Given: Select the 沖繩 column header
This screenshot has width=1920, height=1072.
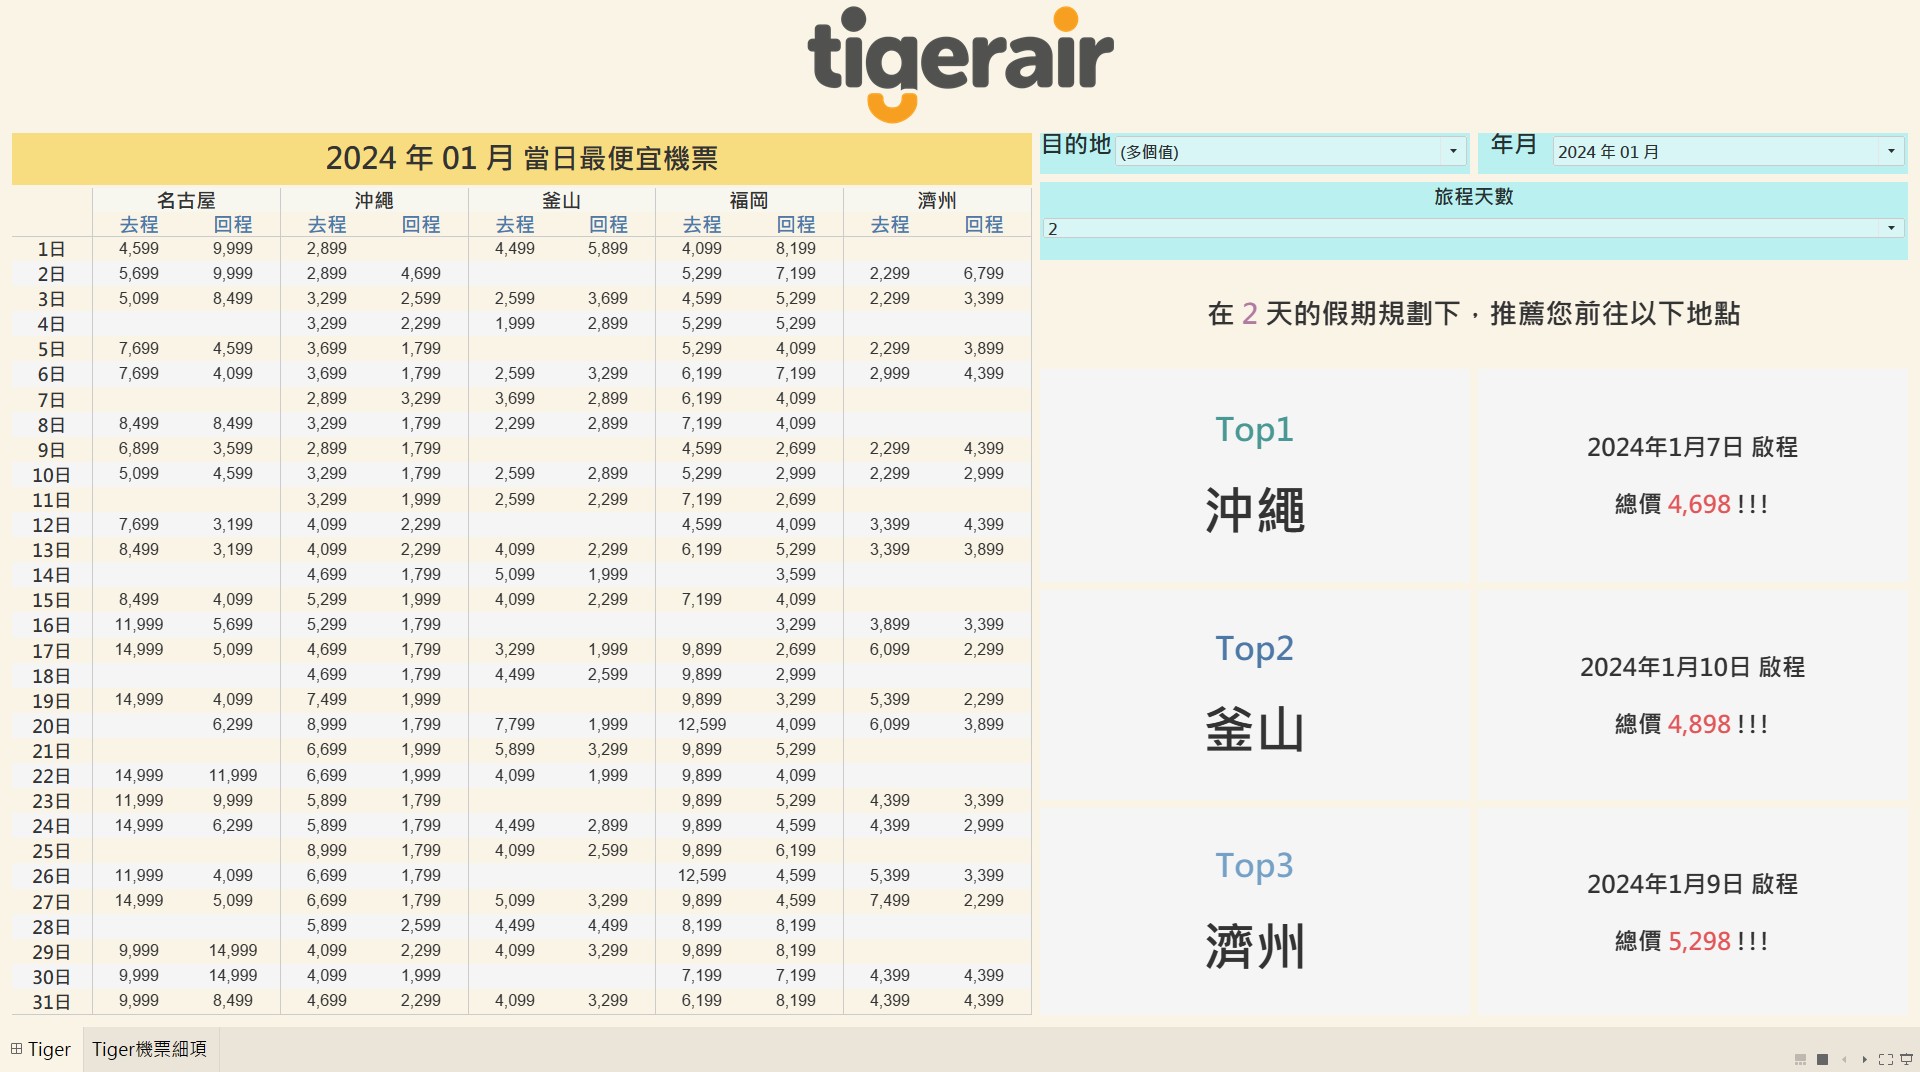Looking at the screenshot, I should point(374,200).
